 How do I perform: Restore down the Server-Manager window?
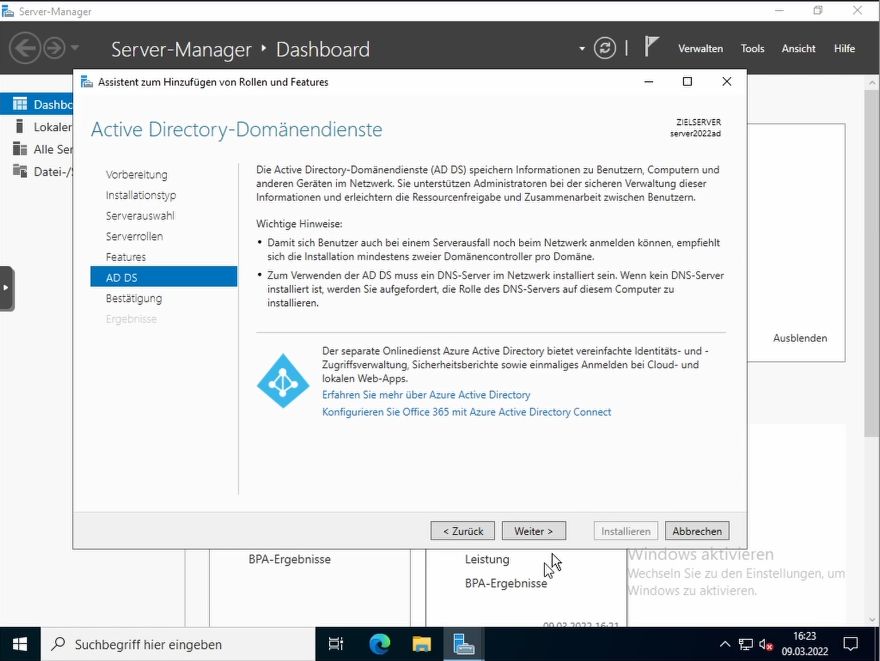pyautogui.click(x=818, y=11)
